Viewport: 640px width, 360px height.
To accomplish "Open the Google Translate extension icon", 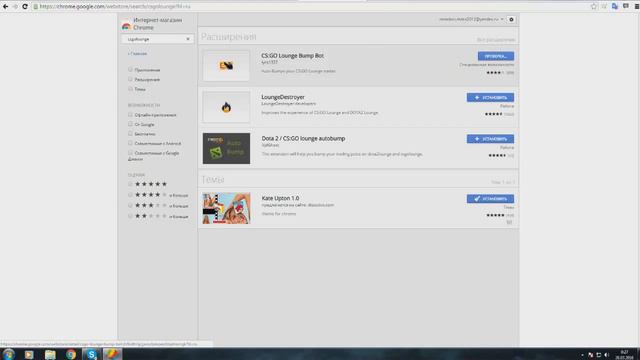I will pos(615,7).
